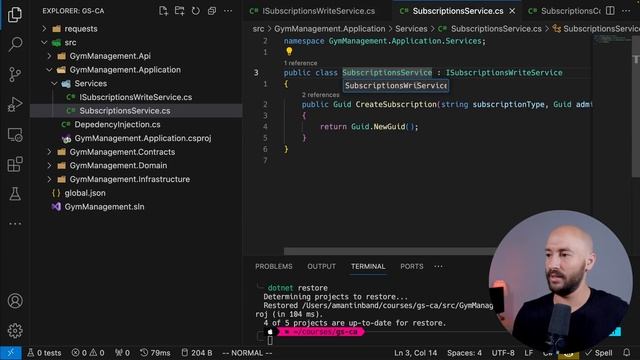Click the lightbulb code action icon
The width and height of the screenshot is (640, 360).
(289, 51)
